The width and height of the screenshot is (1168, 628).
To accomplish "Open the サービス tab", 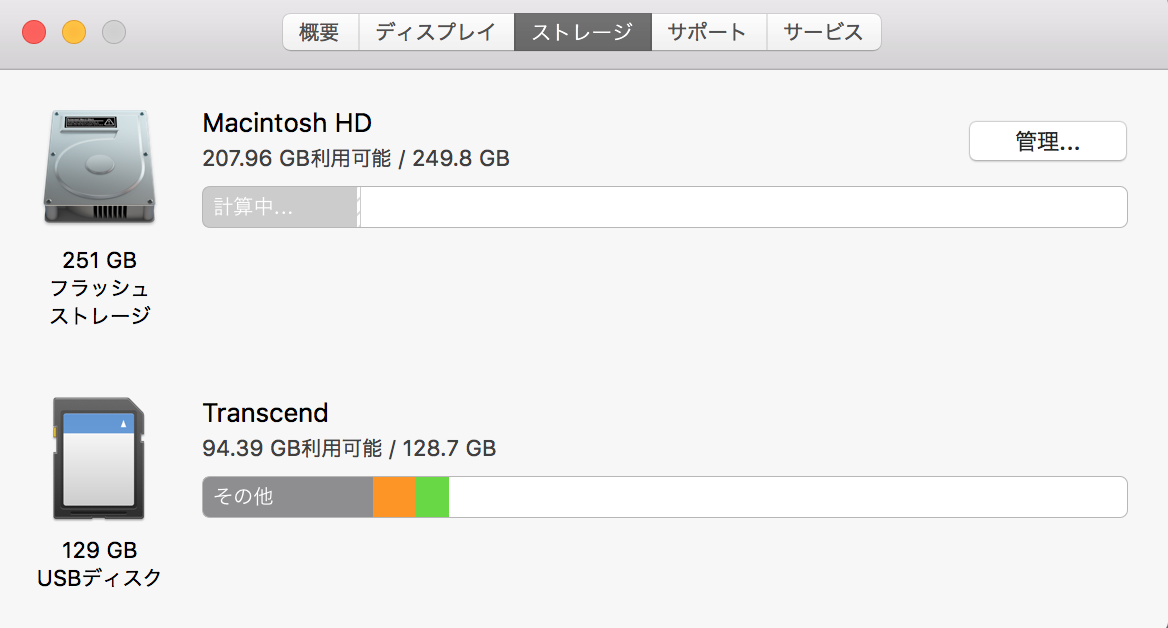I will tap(823, 32).
